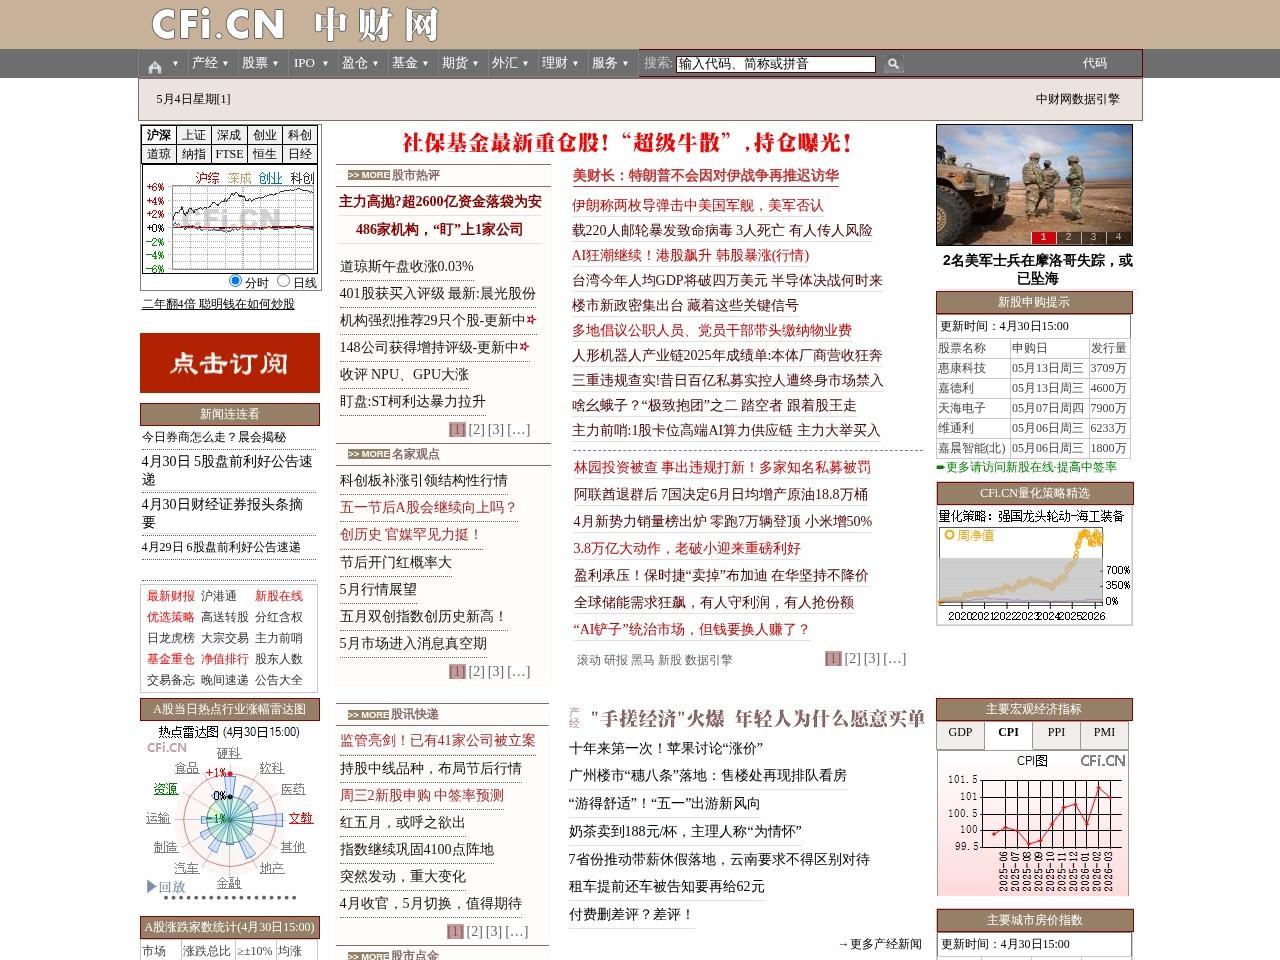Open MORE icon beside 股市点金
The width and height of the screenshot is (1280, 960).
[x=369, y=956]
